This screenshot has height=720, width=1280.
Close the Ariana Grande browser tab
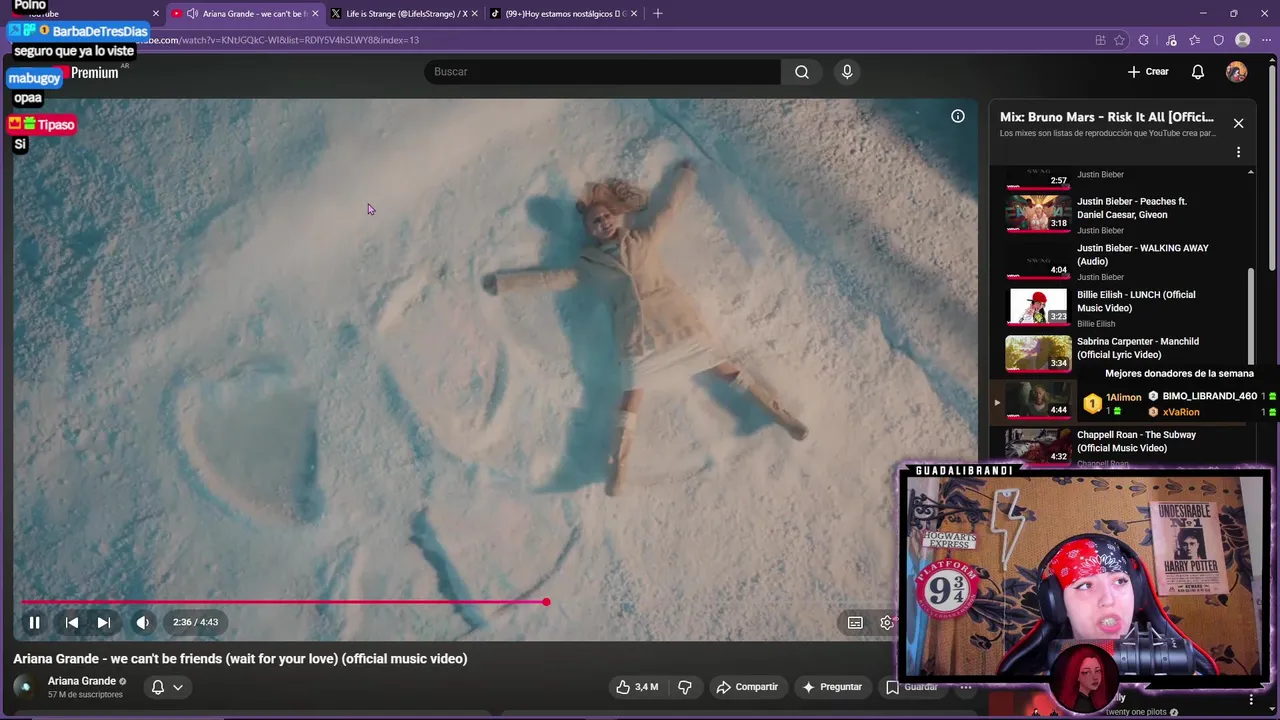(315, 14)
